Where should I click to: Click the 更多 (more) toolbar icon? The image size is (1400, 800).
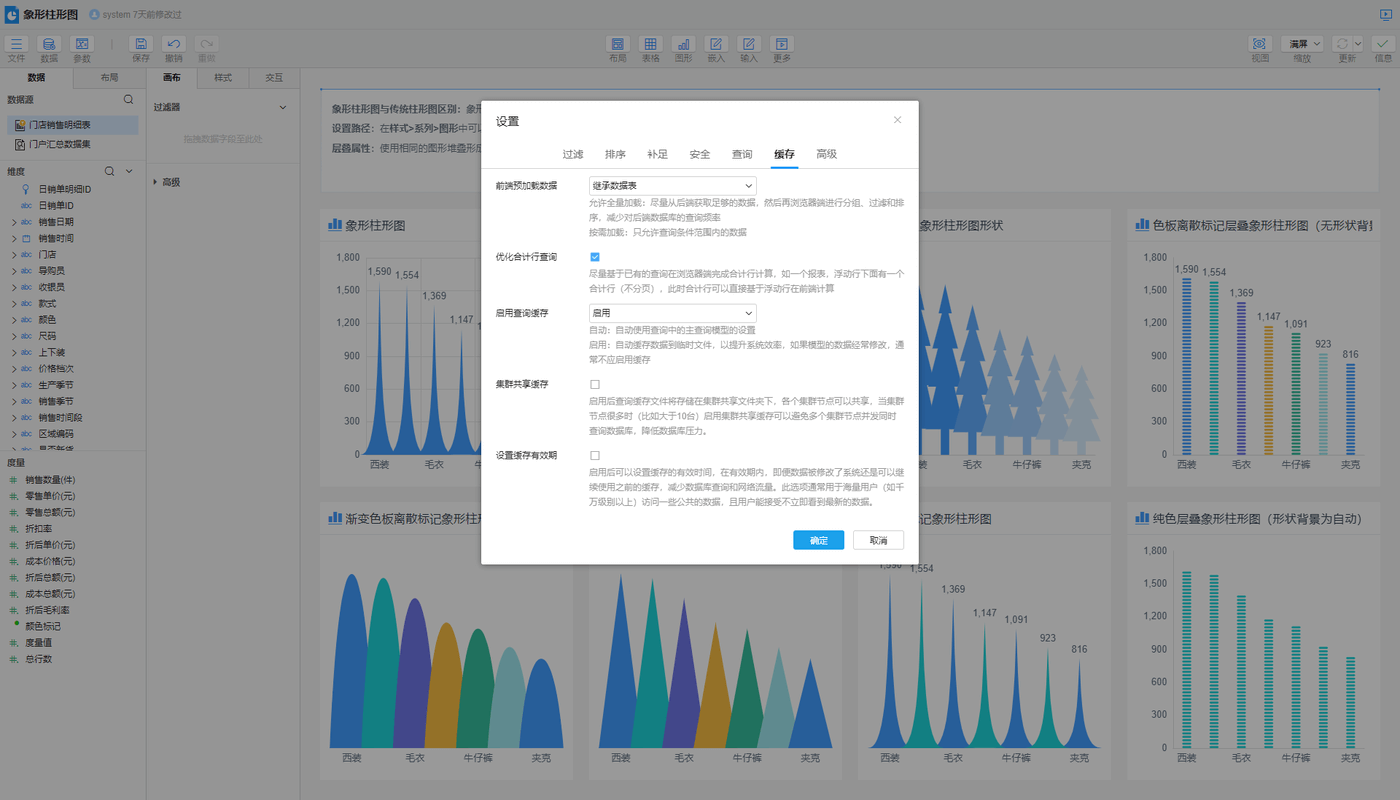coord(781,45)
